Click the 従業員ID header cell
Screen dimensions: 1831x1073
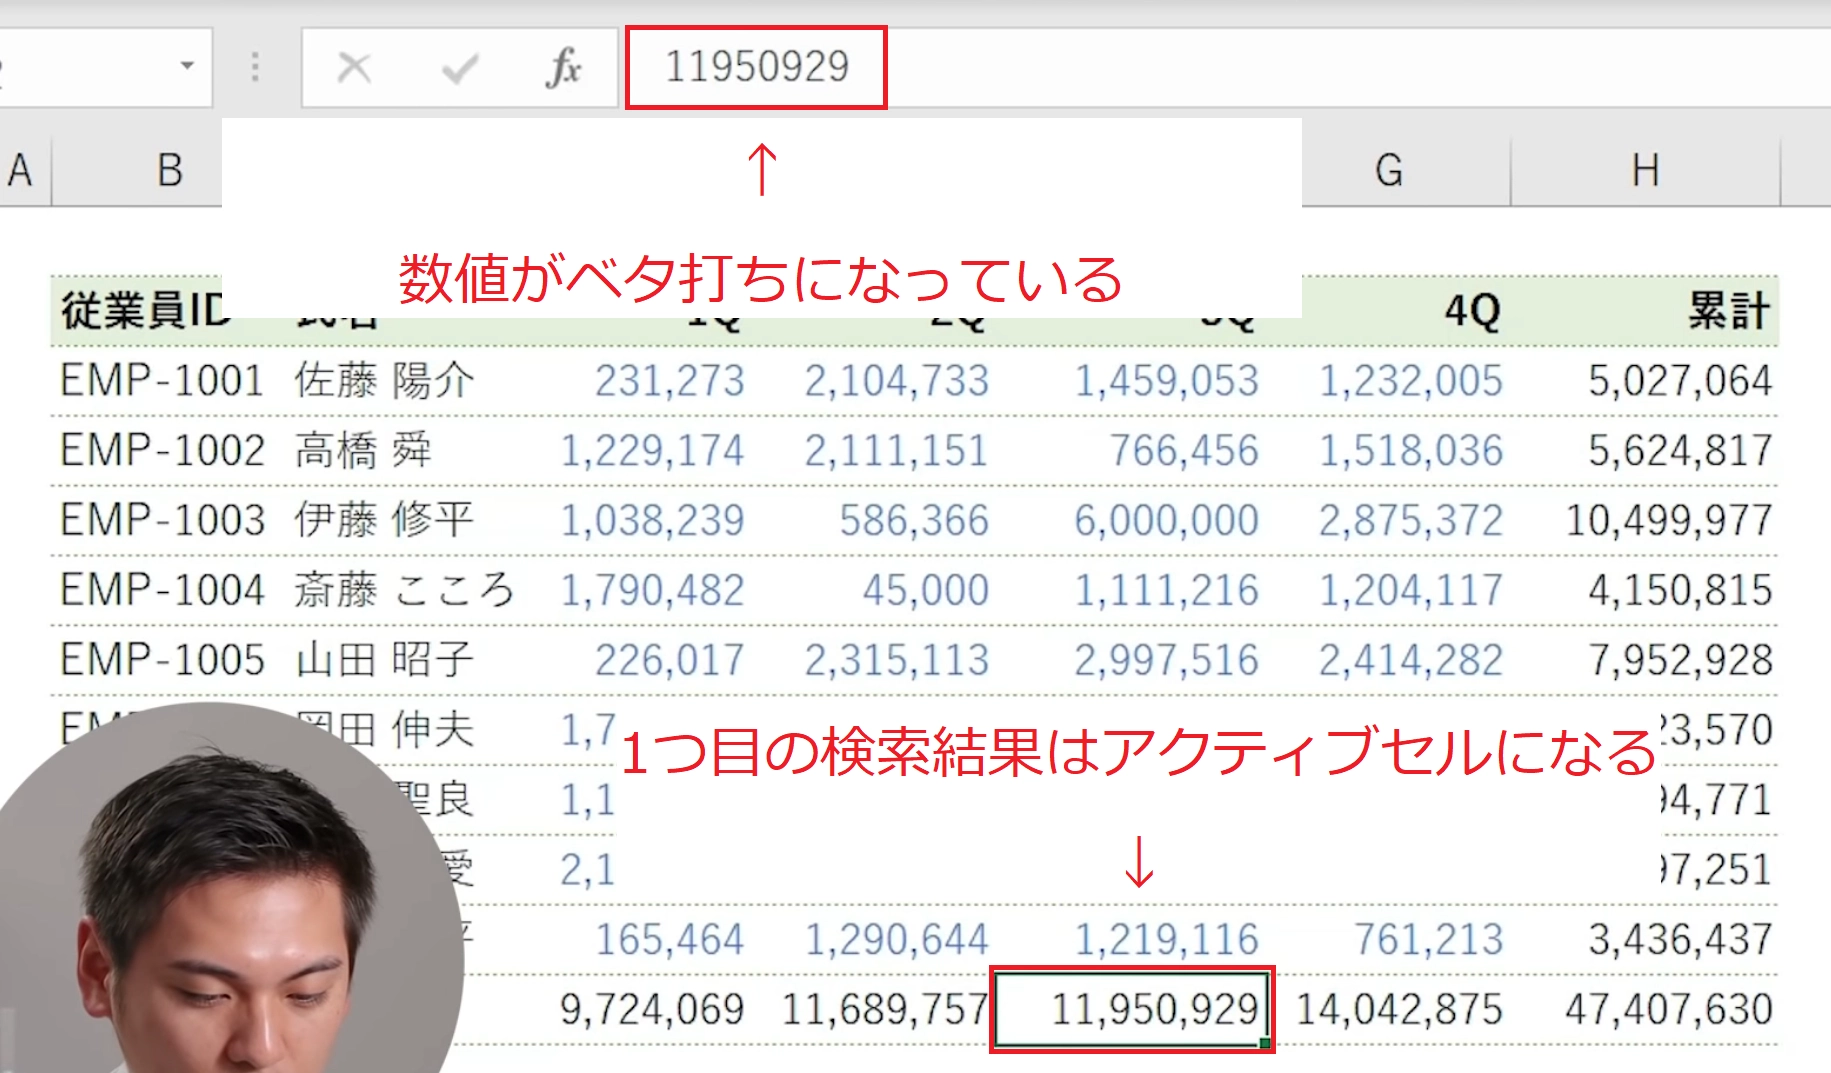pyautogui.click(x=145, y=310)
